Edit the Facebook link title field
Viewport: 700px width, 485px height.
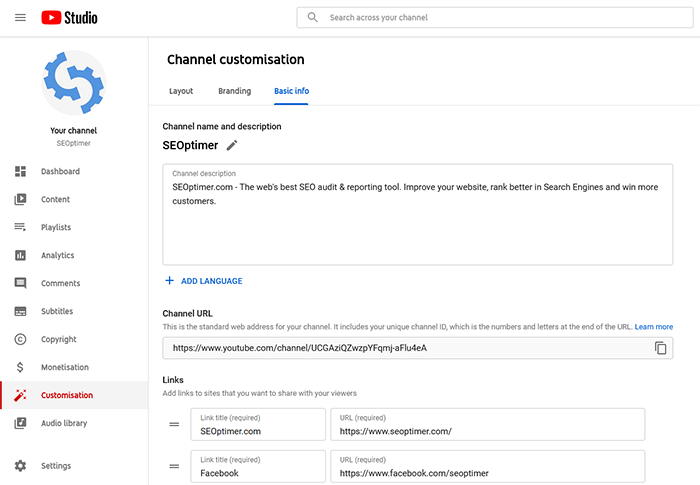point(258,466)
